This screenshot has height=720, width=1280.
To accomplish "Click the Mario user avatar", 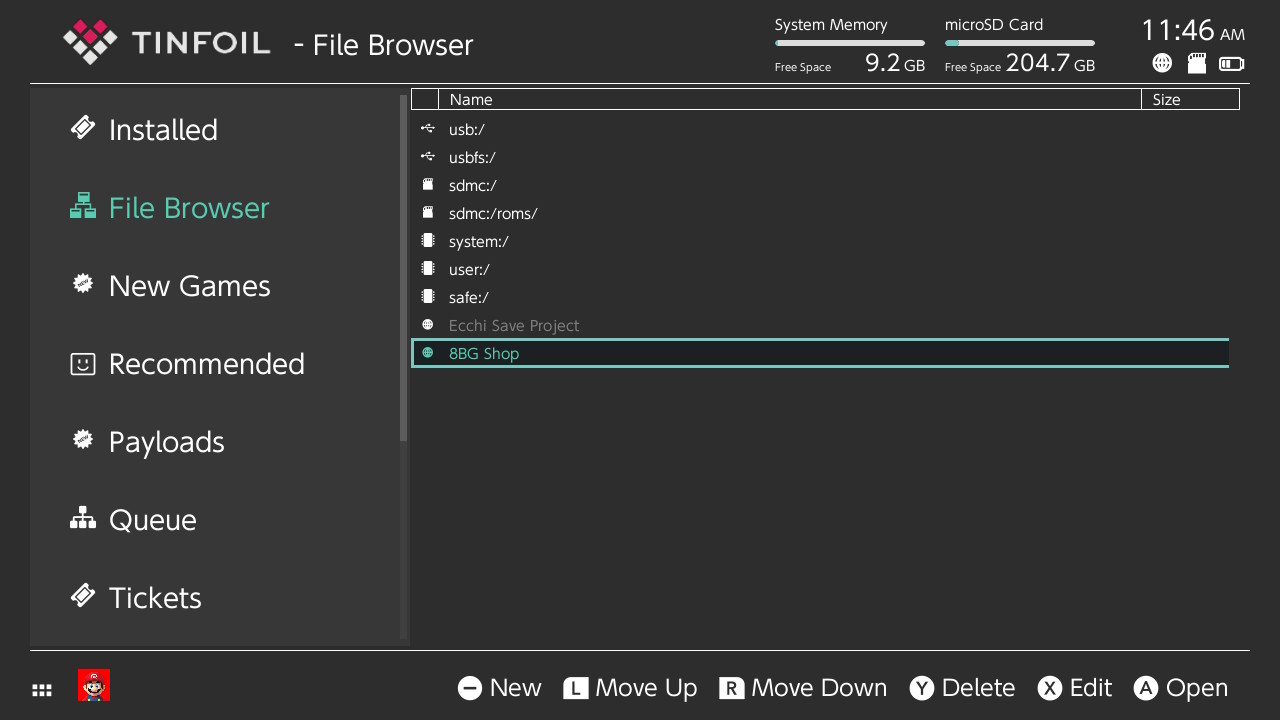I will click(x=94, y=686).
